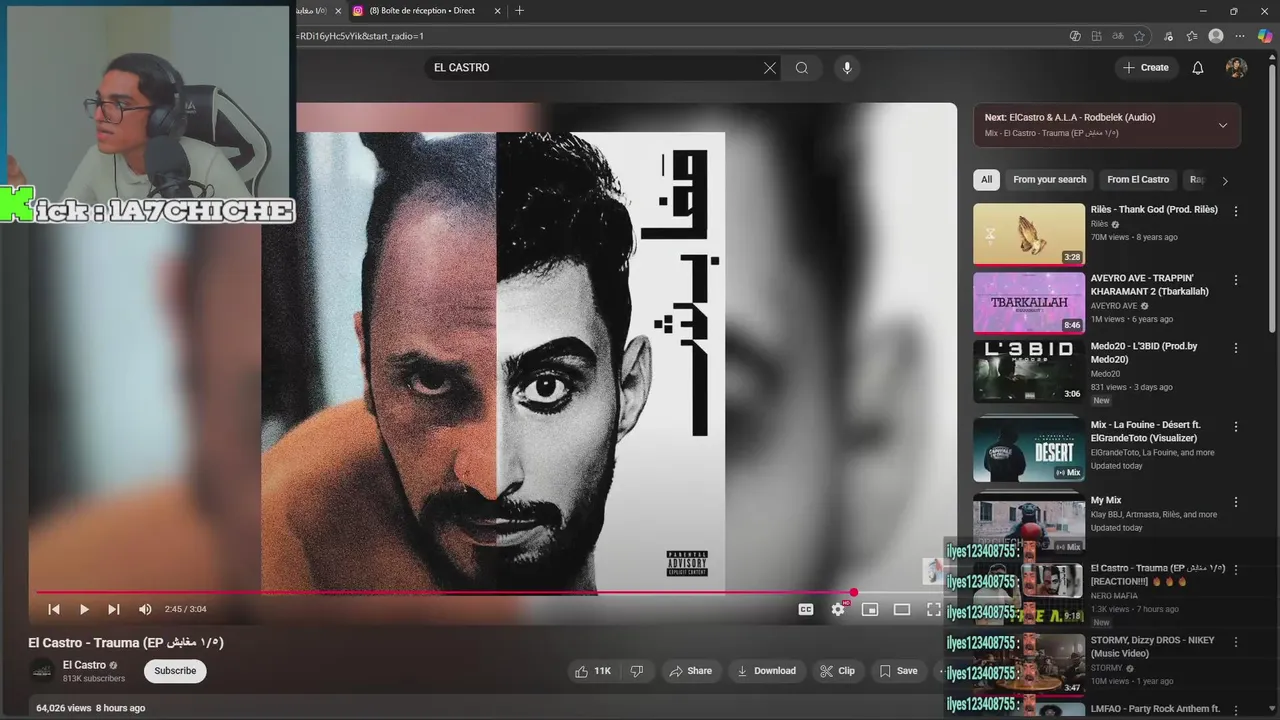1280x720 pixels.
Task: Switch to the Boîte de réception Direct tab
Action: (422, 11)
